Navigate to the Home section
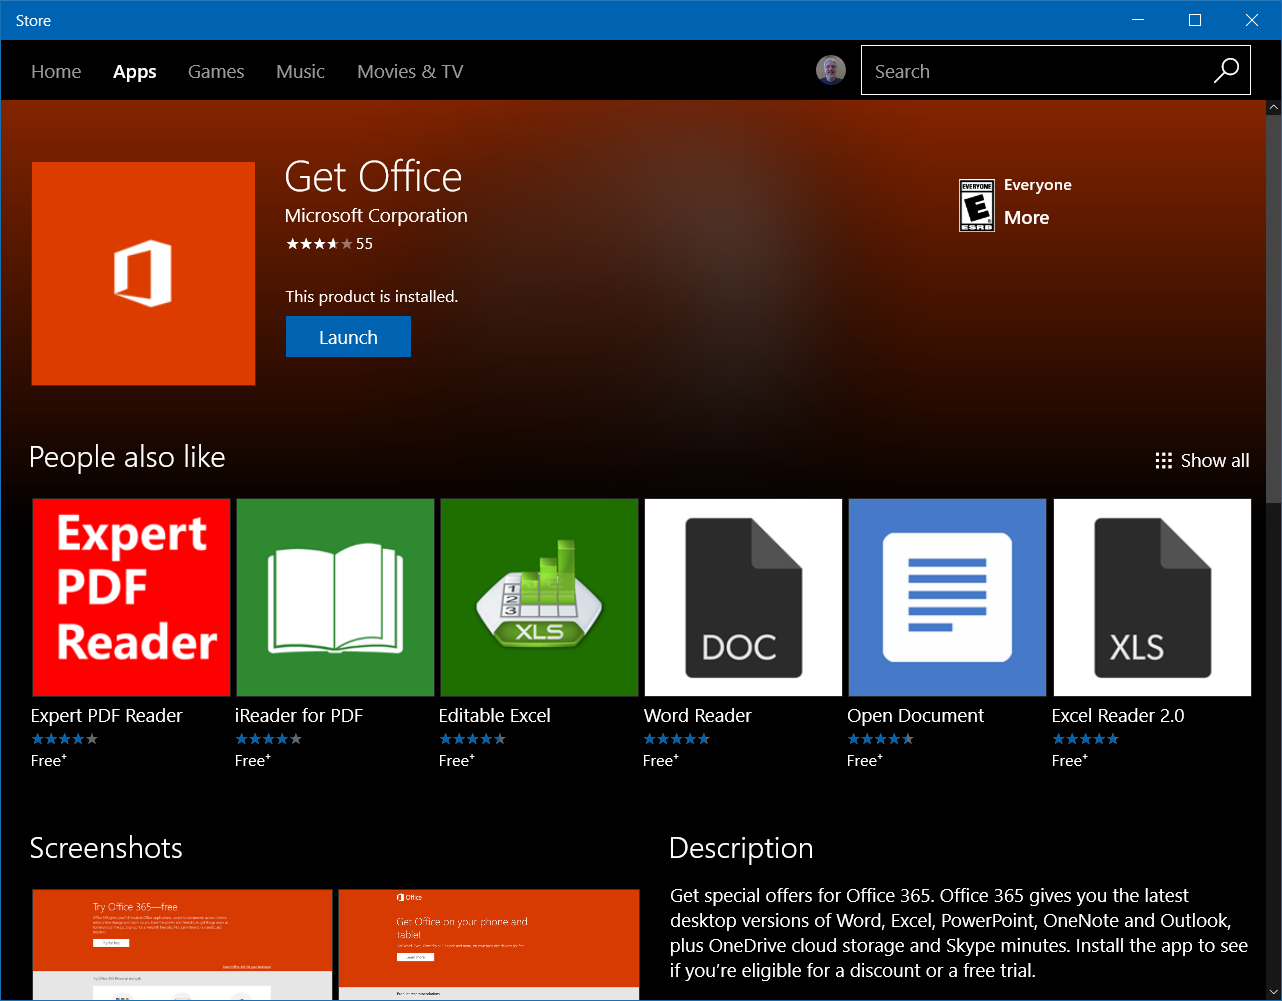The image size is (1282, 1001). point(56,71)
